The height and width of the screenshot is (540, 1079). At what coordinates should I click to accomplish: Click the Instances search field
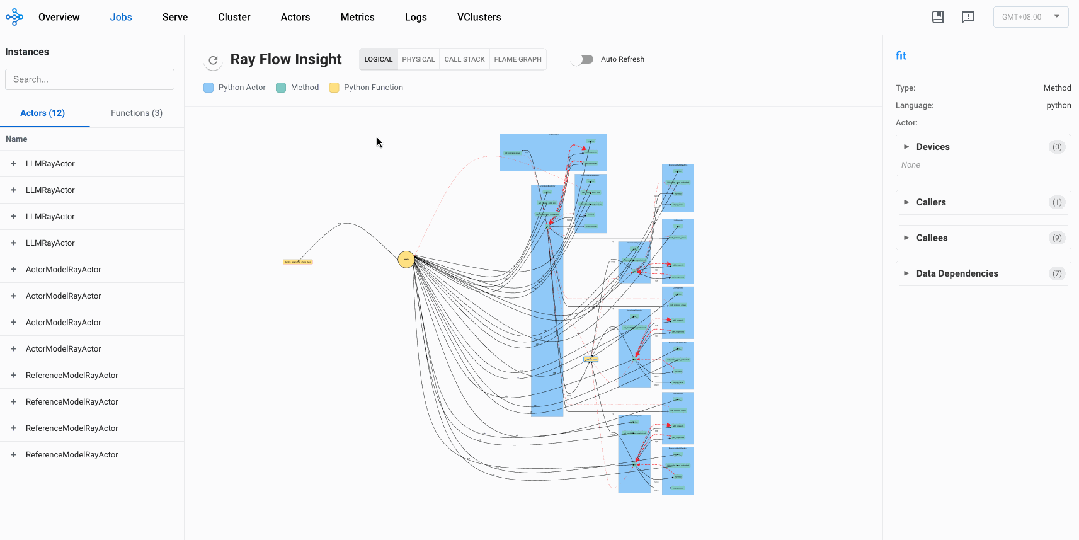pos(89,79)
